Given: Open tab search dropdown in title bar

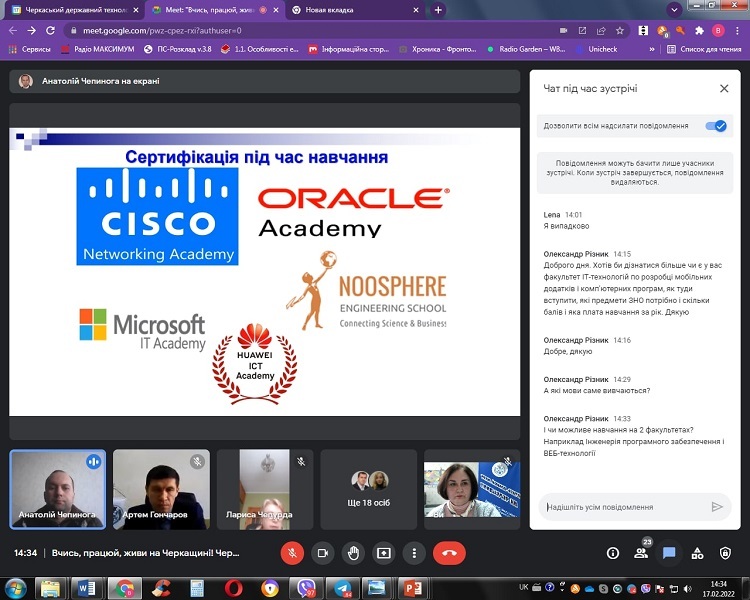Looking at the screenshot, I should click(674, 10).
